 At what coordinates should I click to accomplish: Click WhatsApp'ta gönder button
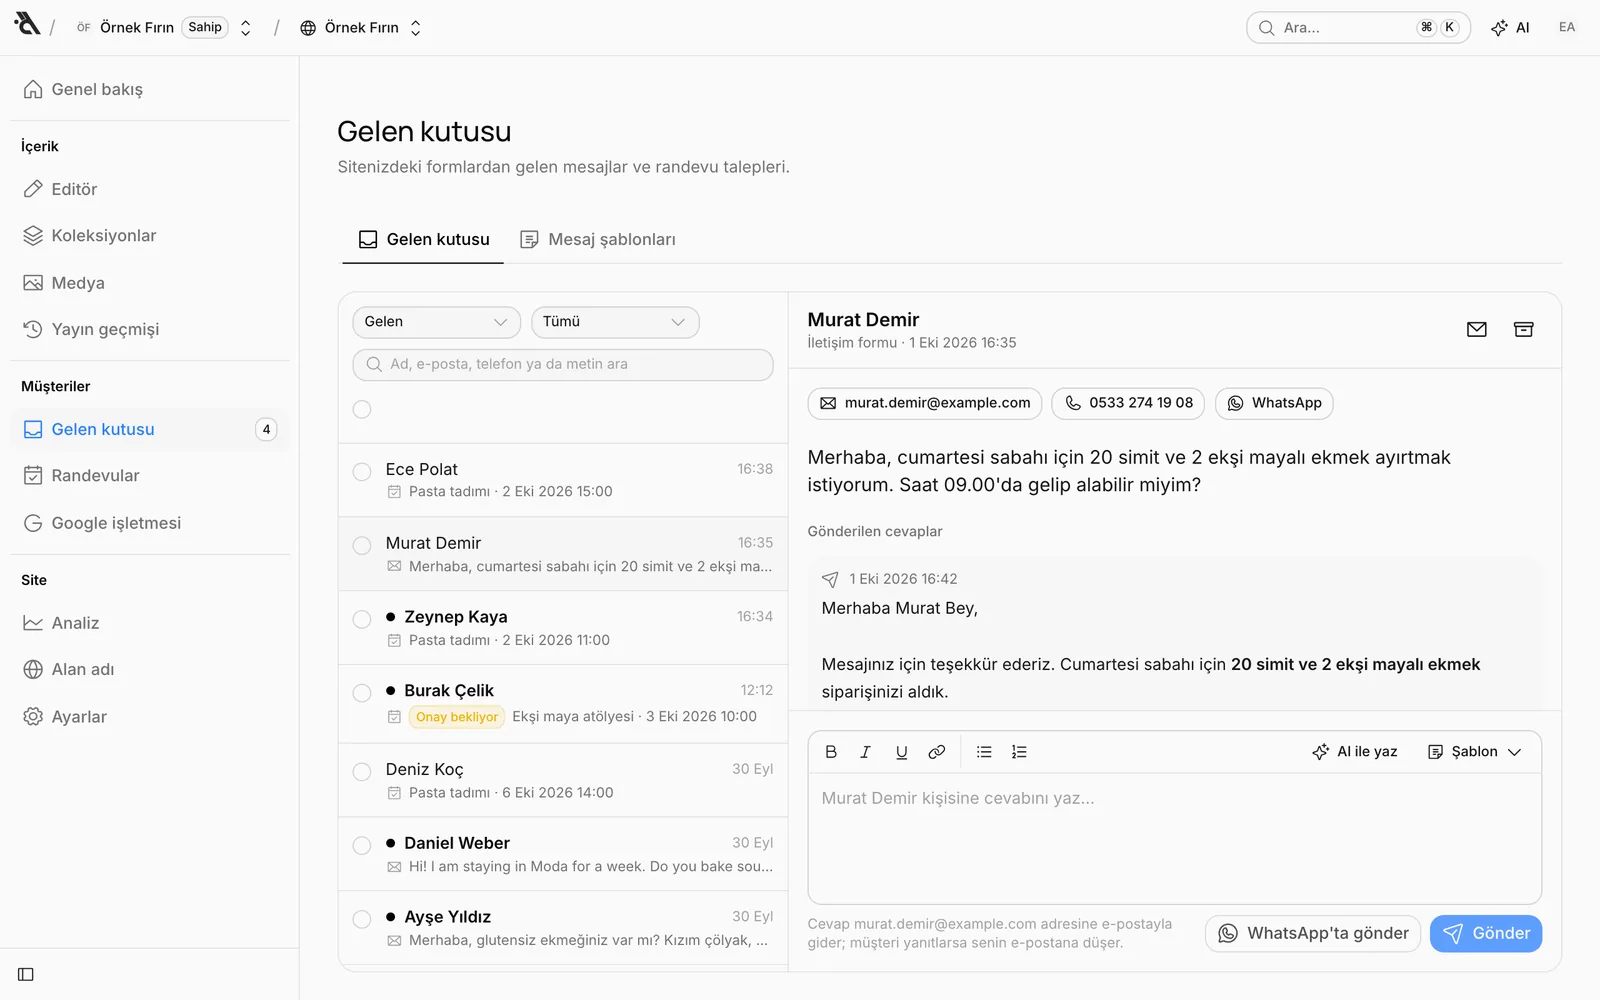point(1313,934)
